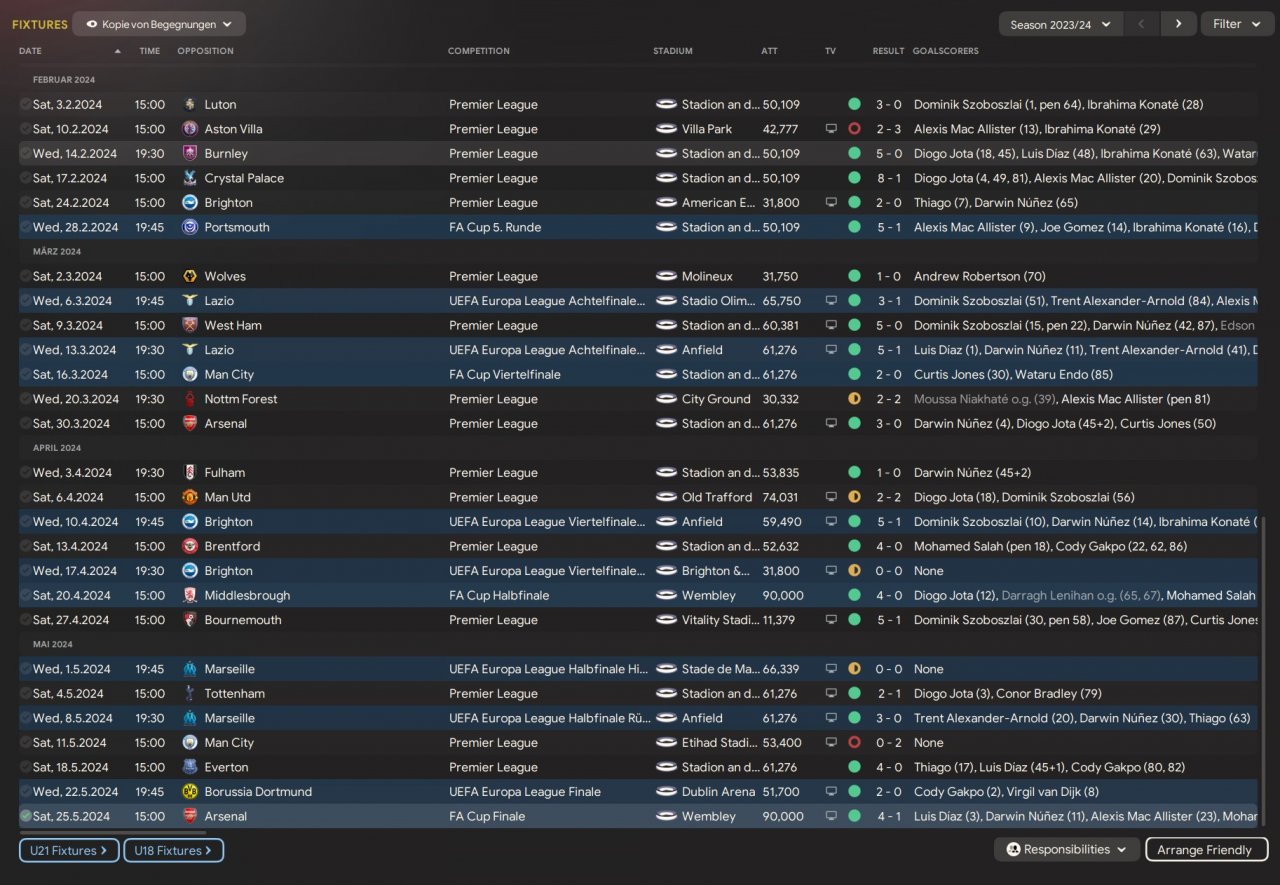
Task: Click the stadium icon next to Villa Park
Action: tap(667, 129)
